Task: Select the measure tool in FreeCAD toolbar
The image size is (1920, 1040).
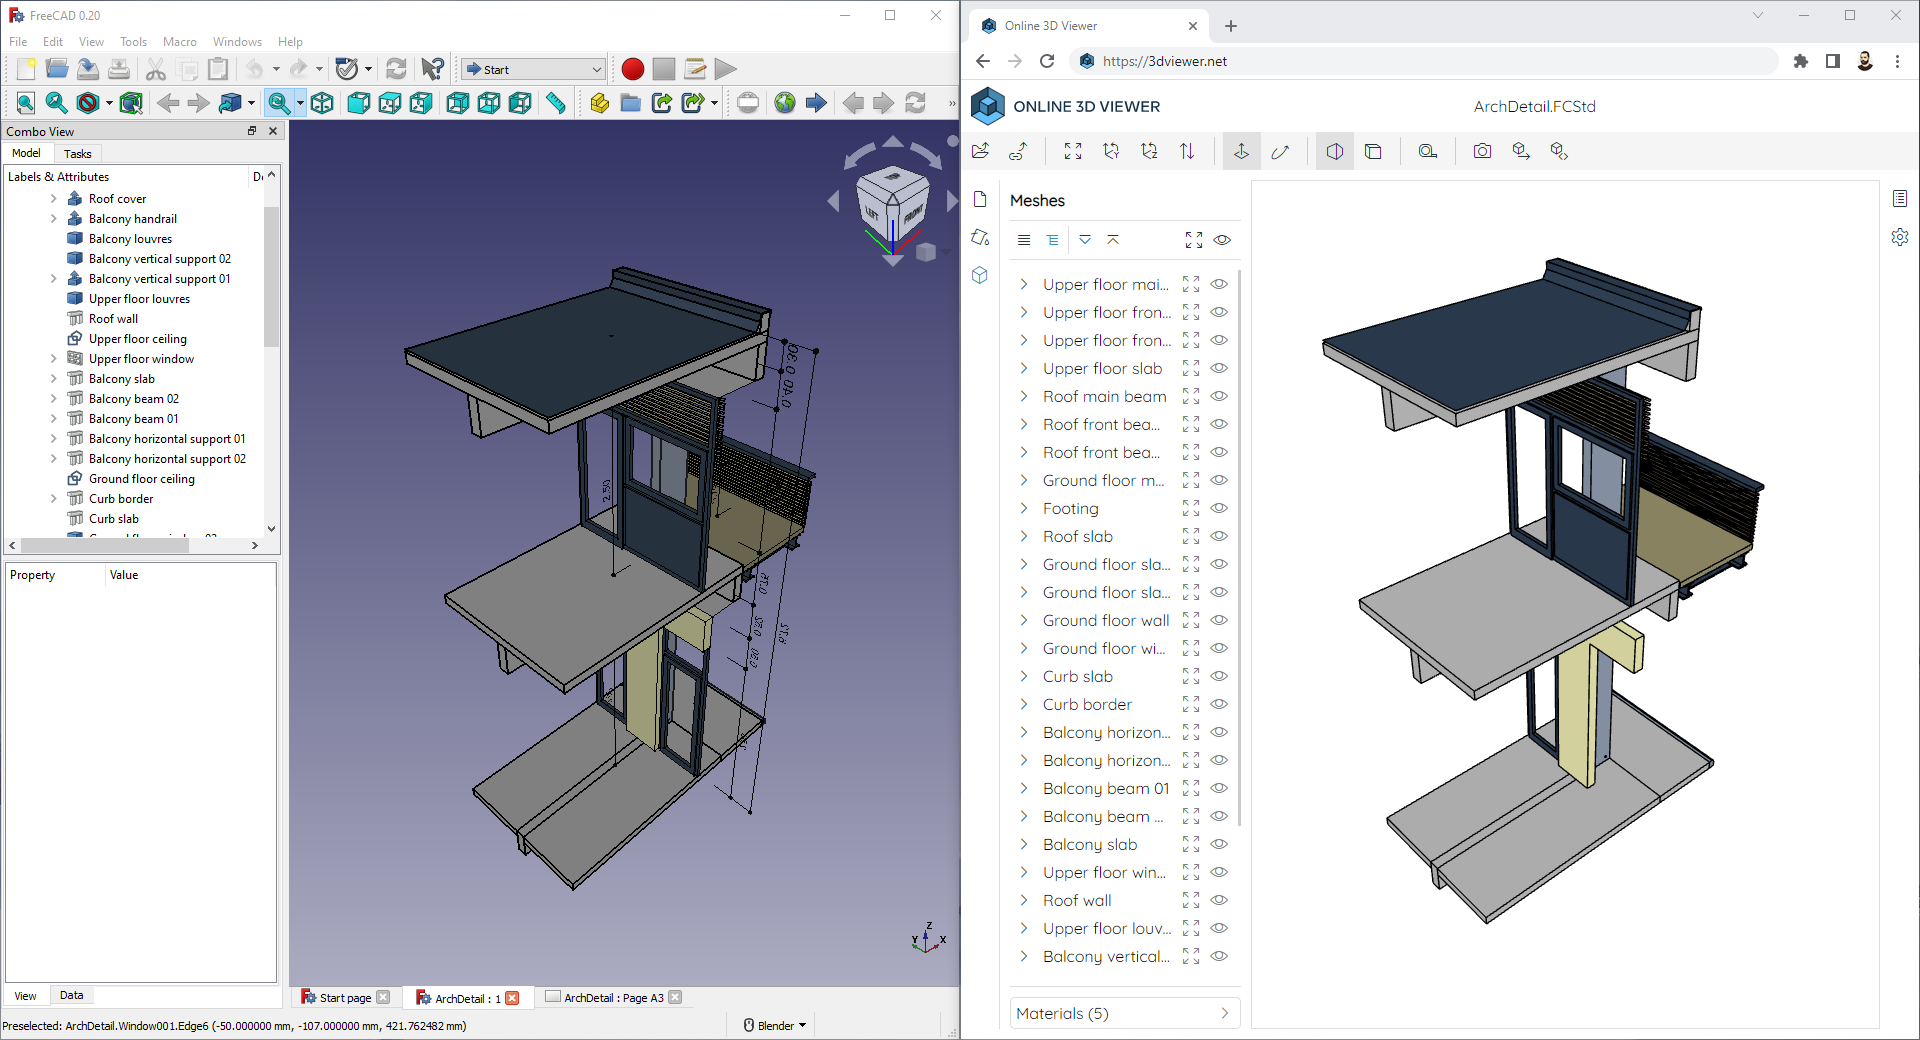Action: coord(557,102)
